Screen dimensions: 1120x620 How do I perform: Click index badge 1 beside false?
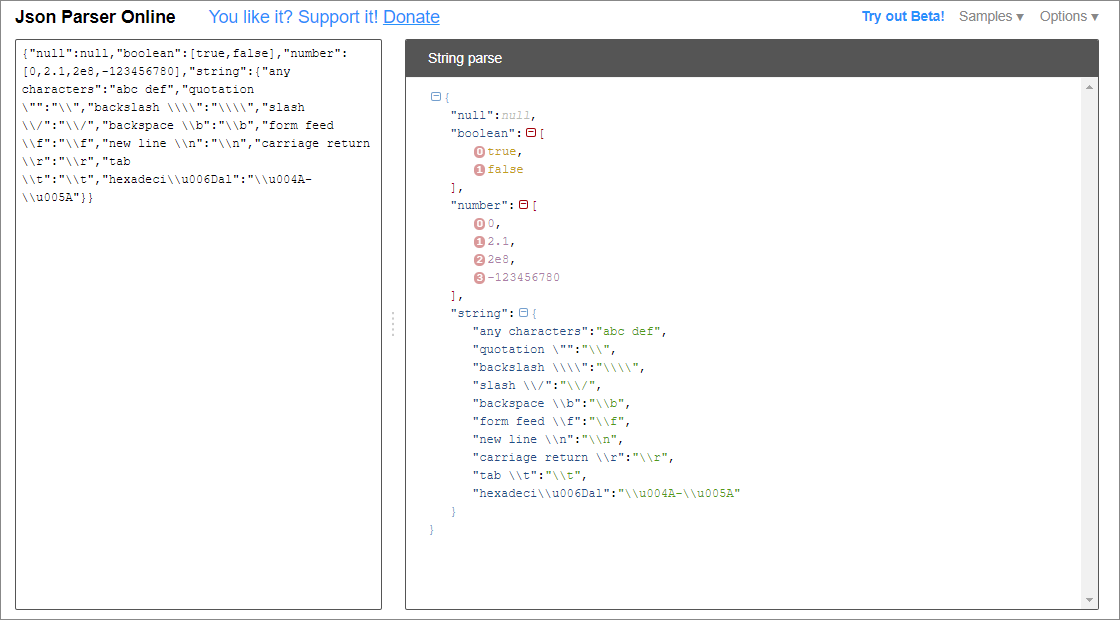(x=479, y=170)
